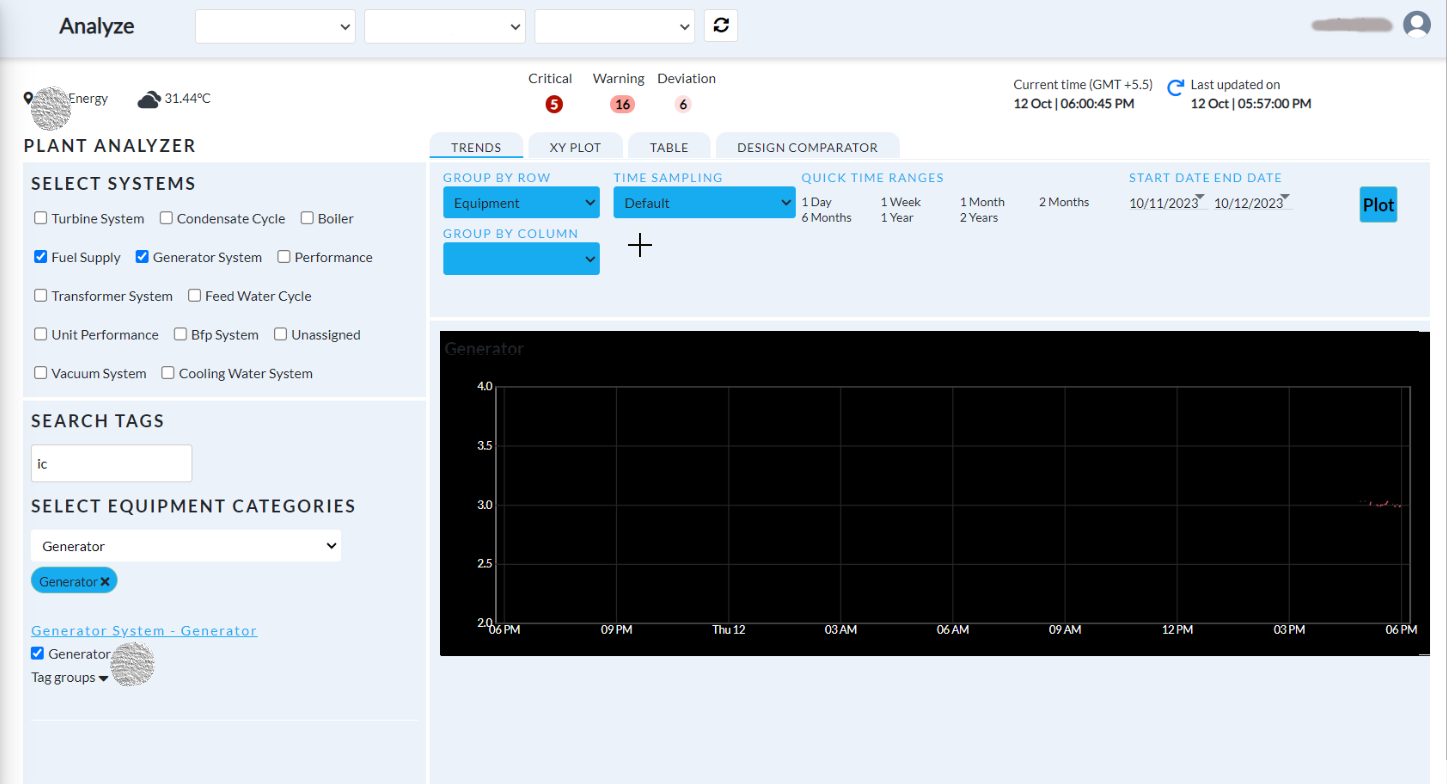Toggle the Turbine System checkbox
The image size is (1447, 784).
click(41, 218)
